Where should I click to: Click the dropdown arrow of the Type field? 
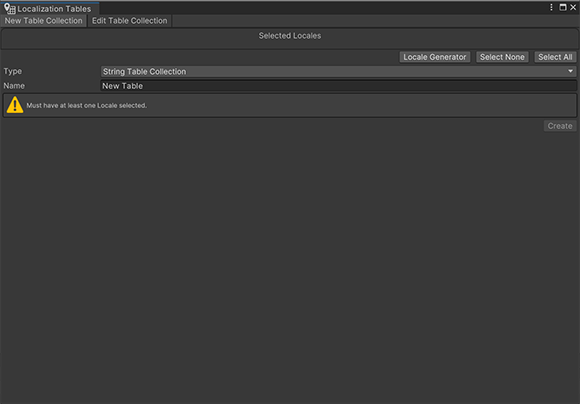coord(570,71)
